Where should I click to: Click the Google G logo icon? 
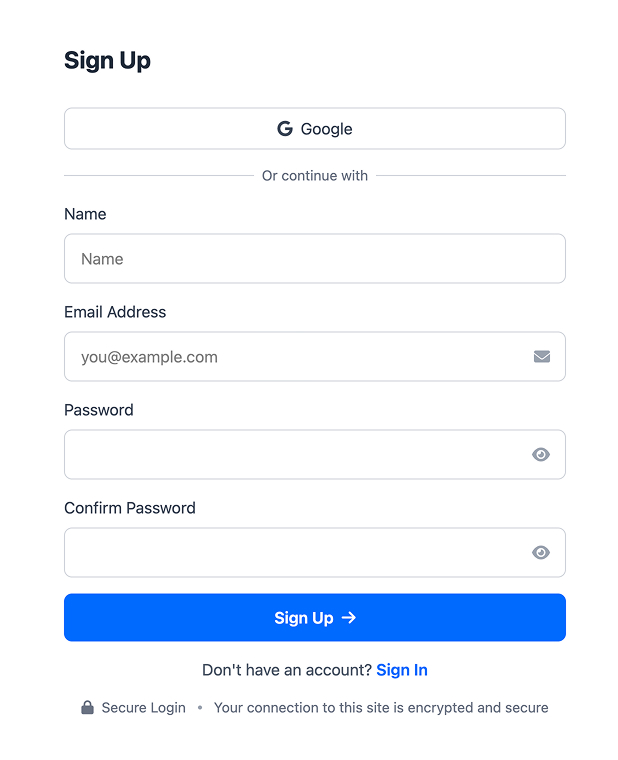tap(285, 128)
